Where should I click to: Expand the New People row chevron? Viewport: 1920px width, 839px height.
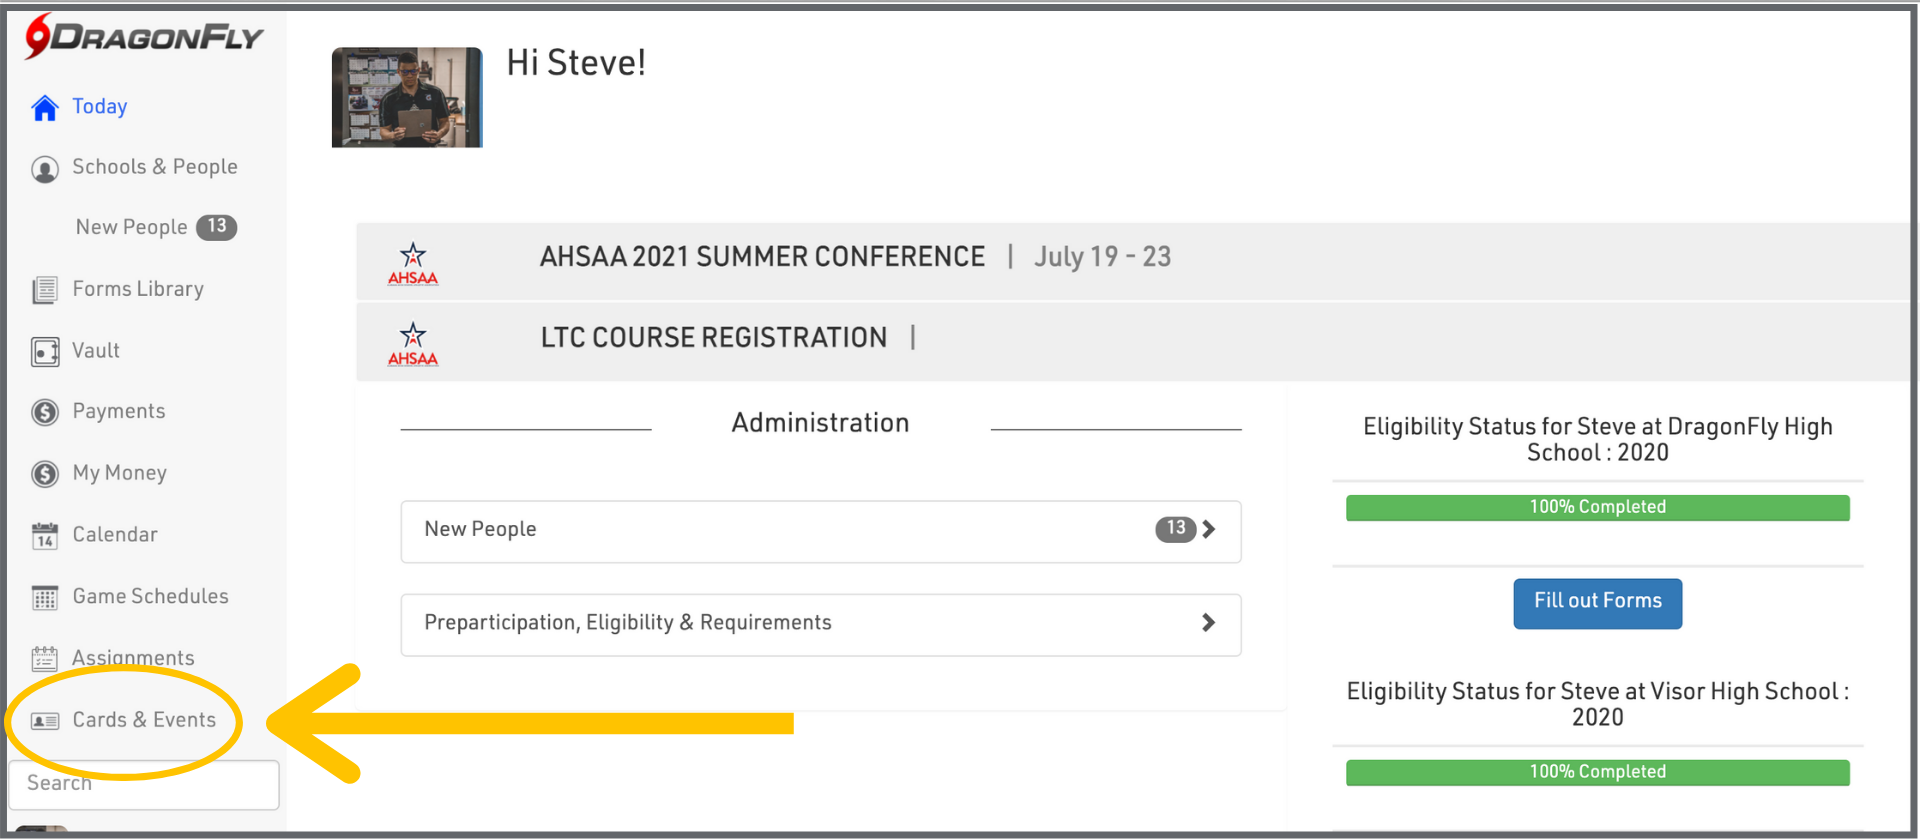pos(1208,530)
